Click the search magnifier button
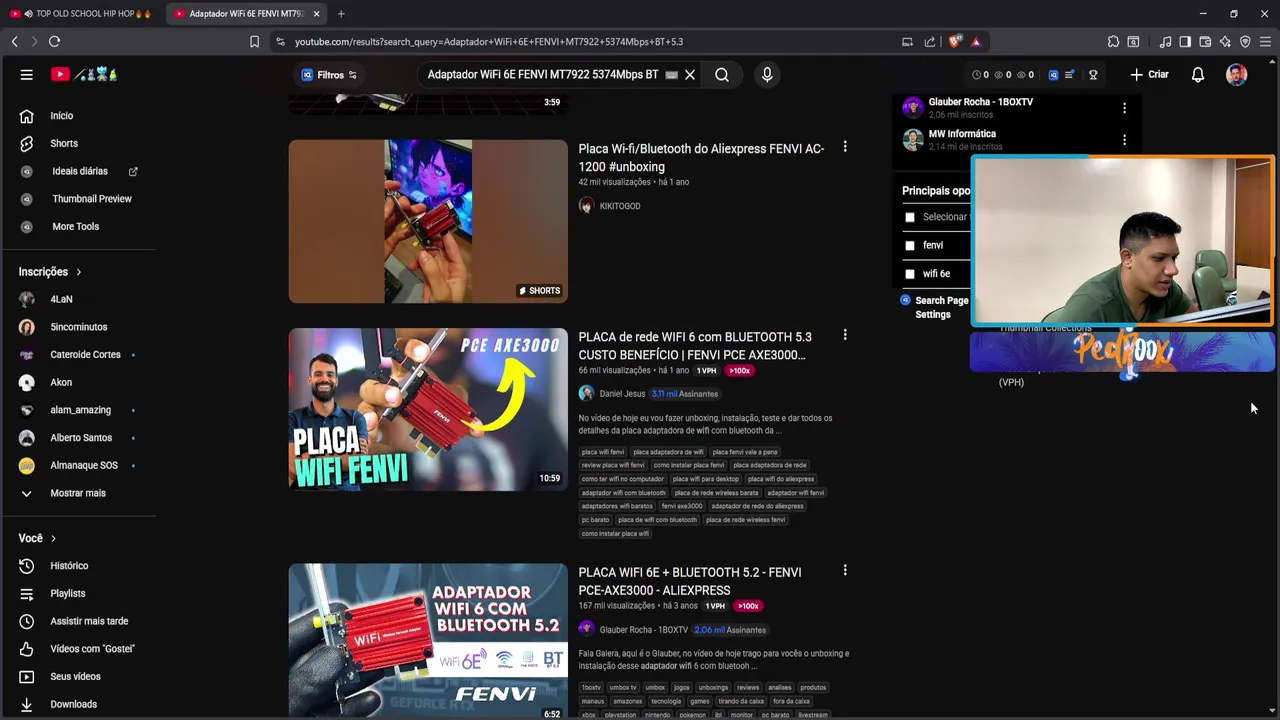Screen dimensions: 1280x720 pyautogui.click(x=722, y=75)
